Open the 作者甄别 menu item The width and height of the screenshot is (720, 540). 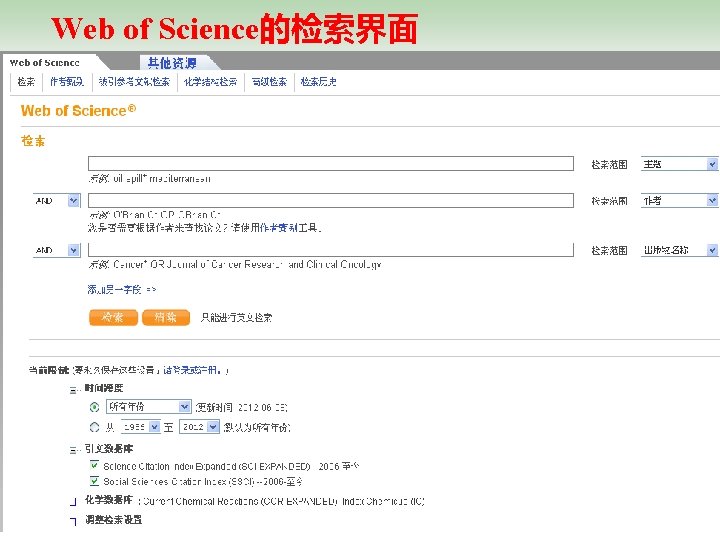(x=67, y=82)
